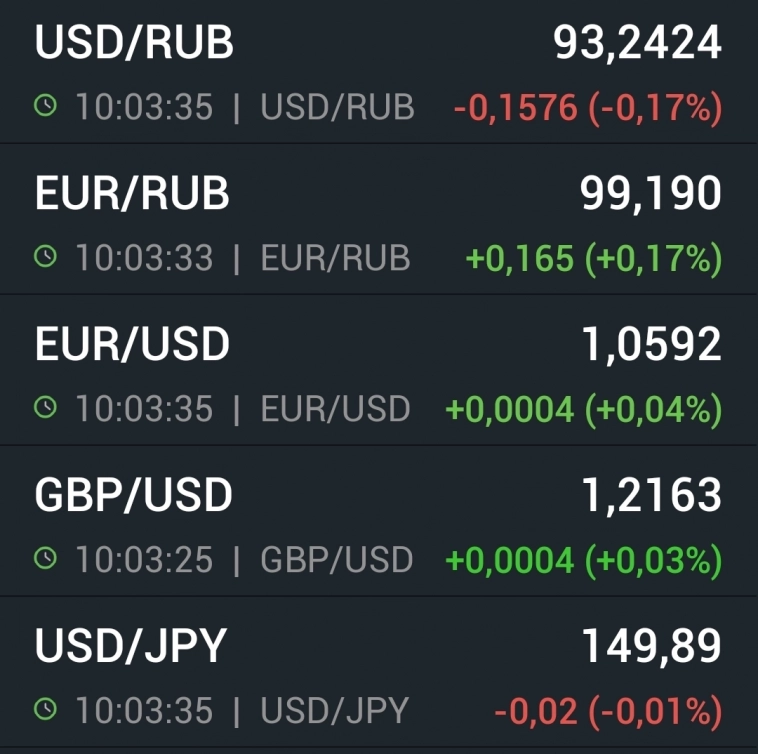
Task: Open the EUR/RUB currency pair title
Action: (x=132, y=194)
